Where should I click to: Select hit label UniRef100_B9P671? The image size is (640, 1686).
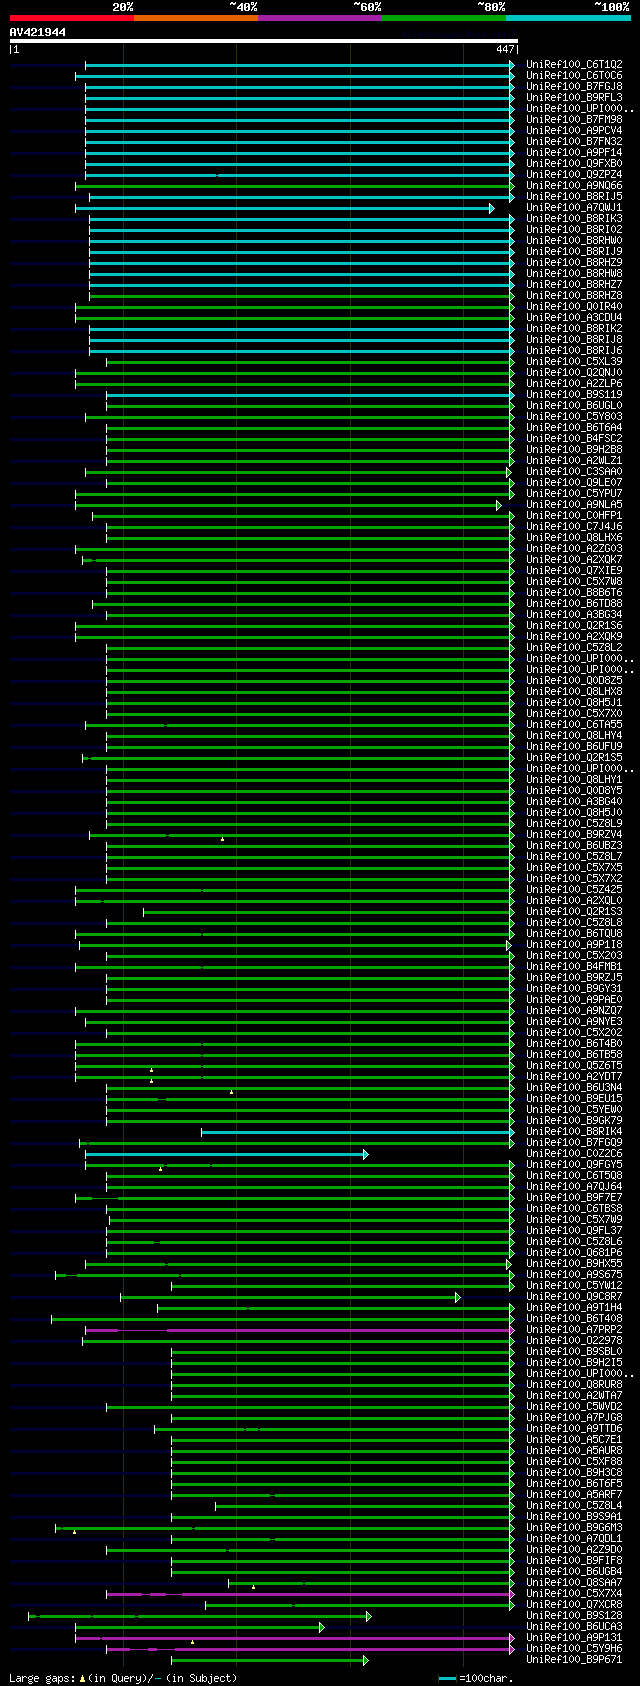click(574, 1659)
